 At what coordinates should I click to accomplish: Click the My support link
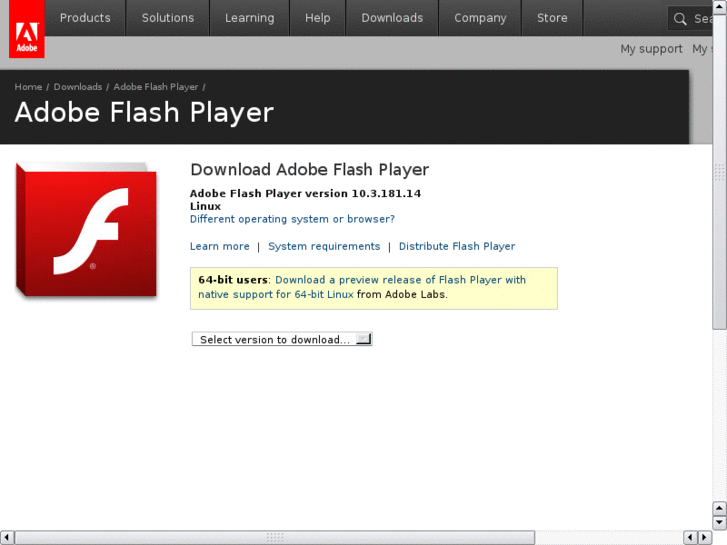pyautogui.click(x=651, y=49)
